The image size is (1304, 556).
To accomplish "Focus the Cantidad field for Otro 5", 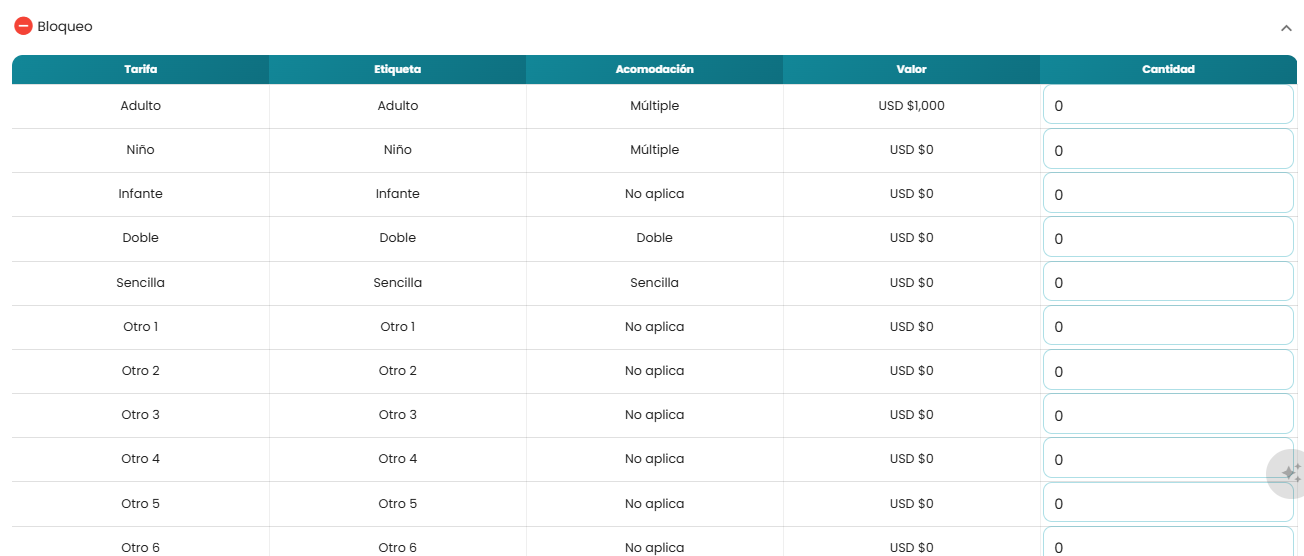I will point(1168,503).
